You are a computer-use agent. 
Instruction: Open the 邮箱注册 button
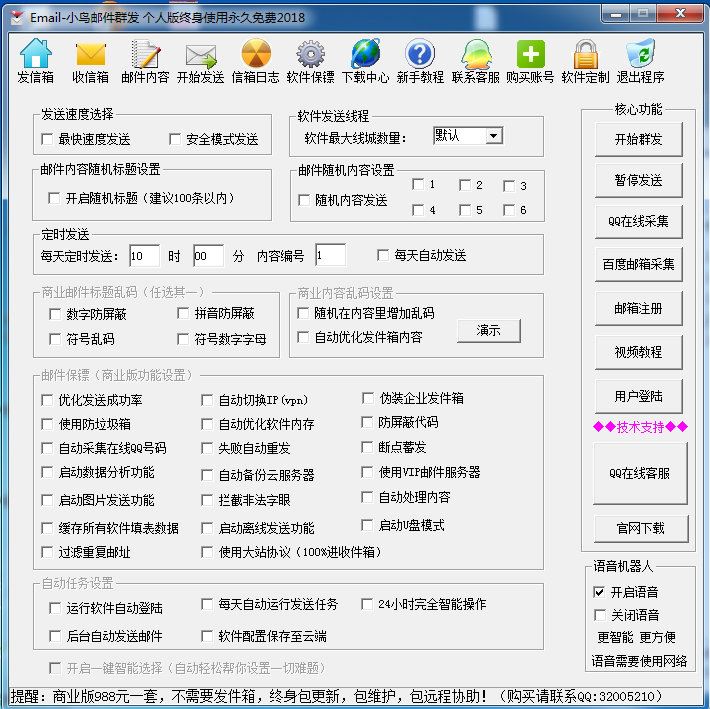click(638, 308)
